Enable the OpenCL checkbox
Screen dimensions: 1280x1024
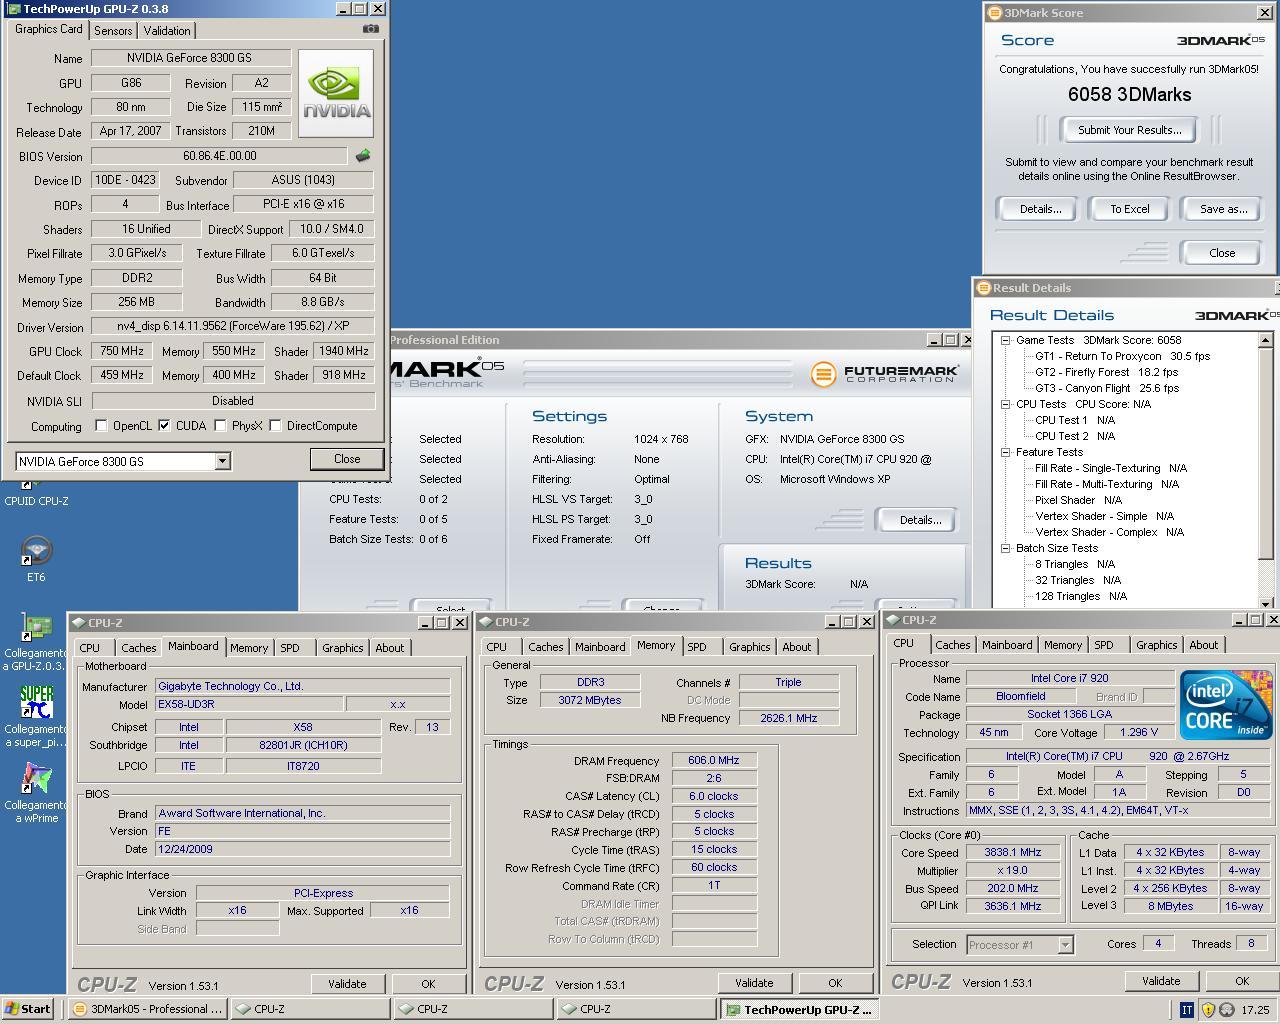click(x=101, y=426)
